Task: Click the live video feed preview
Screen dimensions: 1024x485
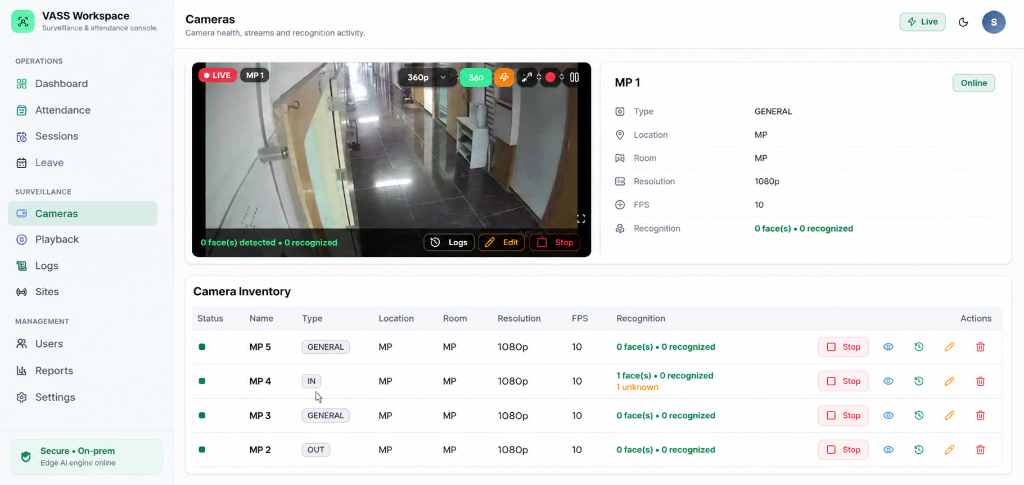Action: click(x=391, y=159)
